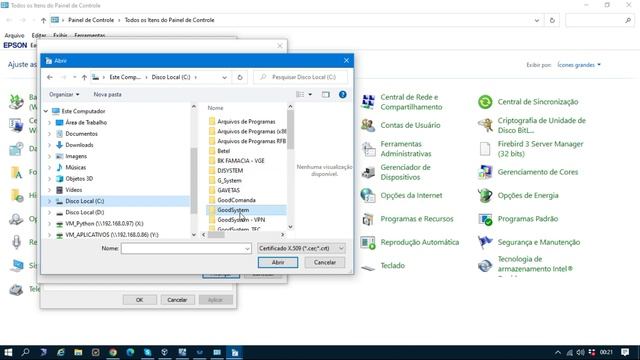
Task: Open file type Certificado X.509 dropdown
Action: 301,248
